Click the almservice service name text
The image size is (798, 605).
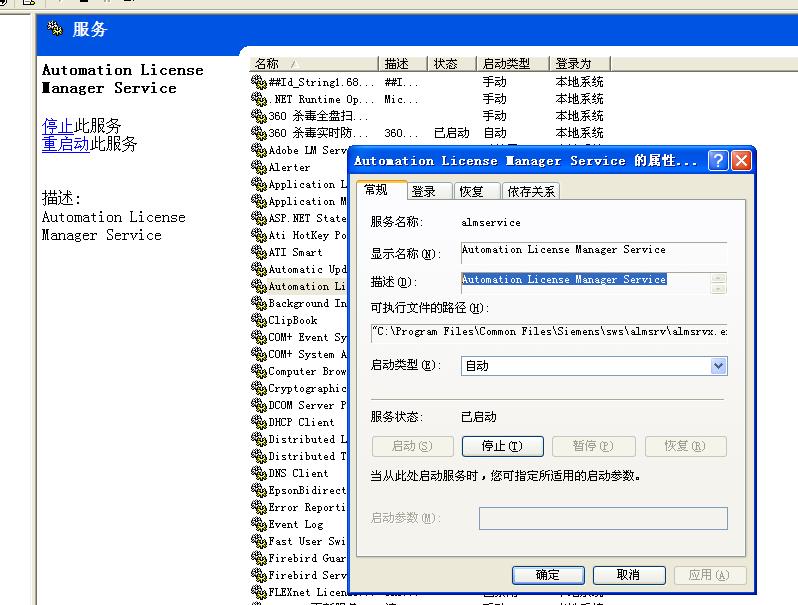point(491,222)
